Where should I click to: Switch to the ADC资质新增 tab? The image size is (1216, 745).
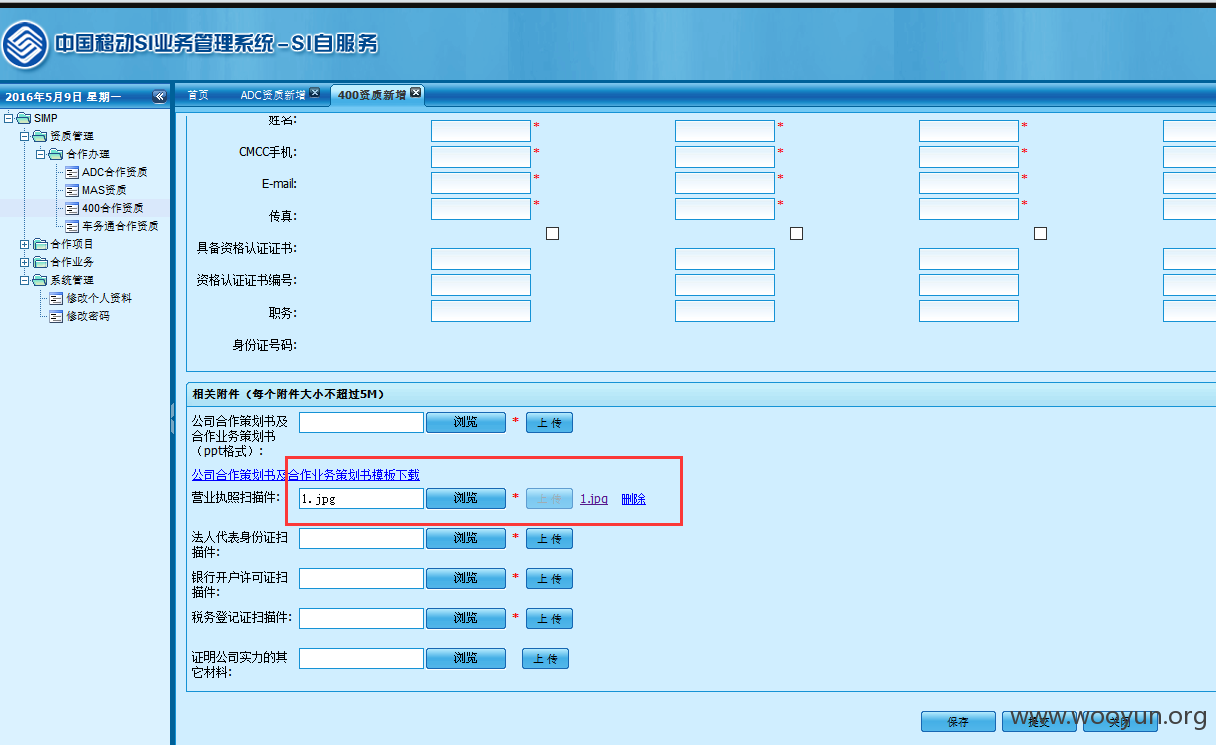[273, 95]
